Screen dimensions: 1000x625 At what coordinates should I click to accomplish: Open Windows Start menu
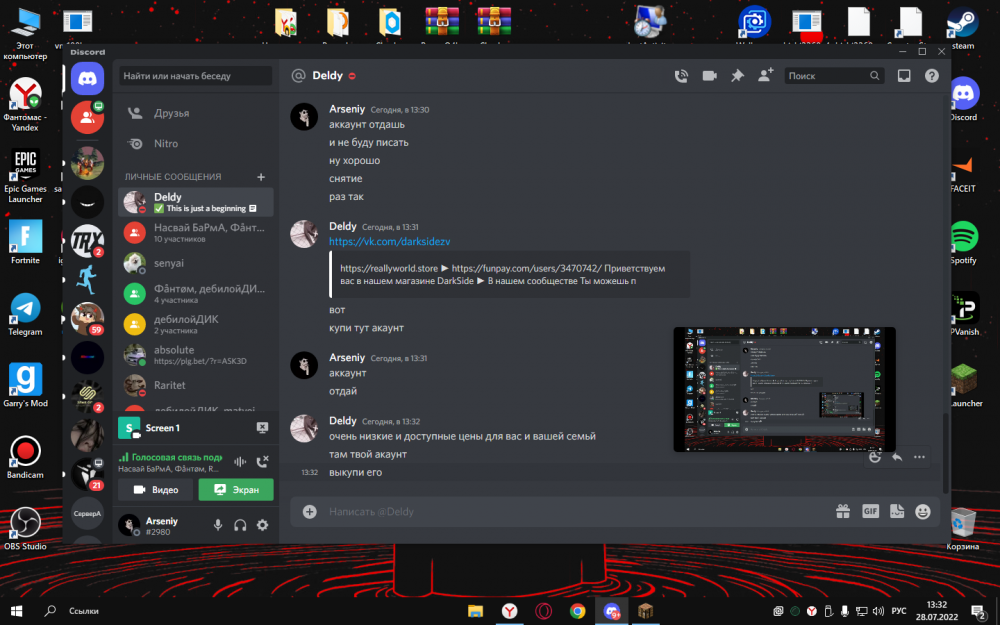pos(17,611)
